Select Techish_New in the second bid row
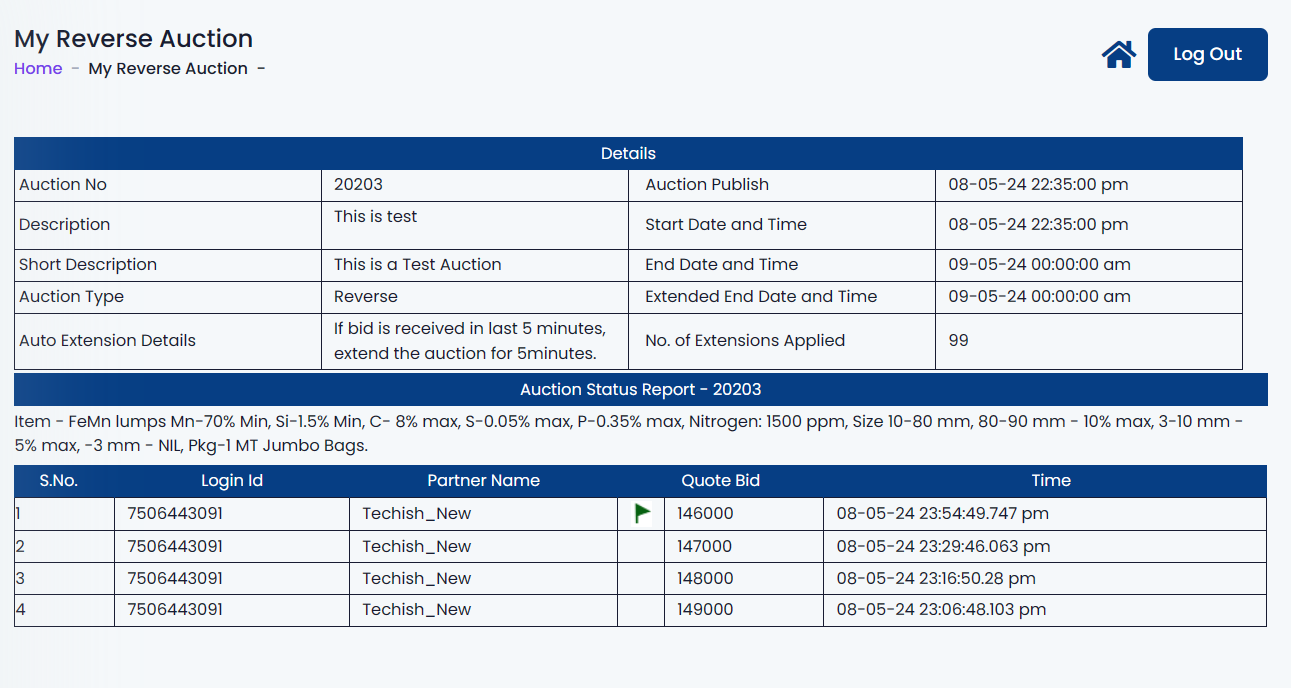The image size is (1291, 688). 416,547
